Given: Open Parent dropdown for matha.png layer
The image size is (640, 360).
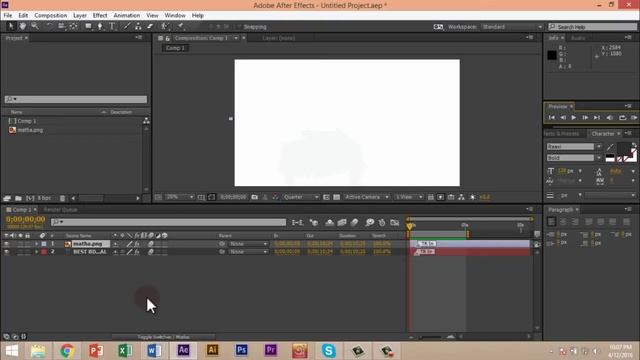Looking at the screenshot, I should (248, 244).
